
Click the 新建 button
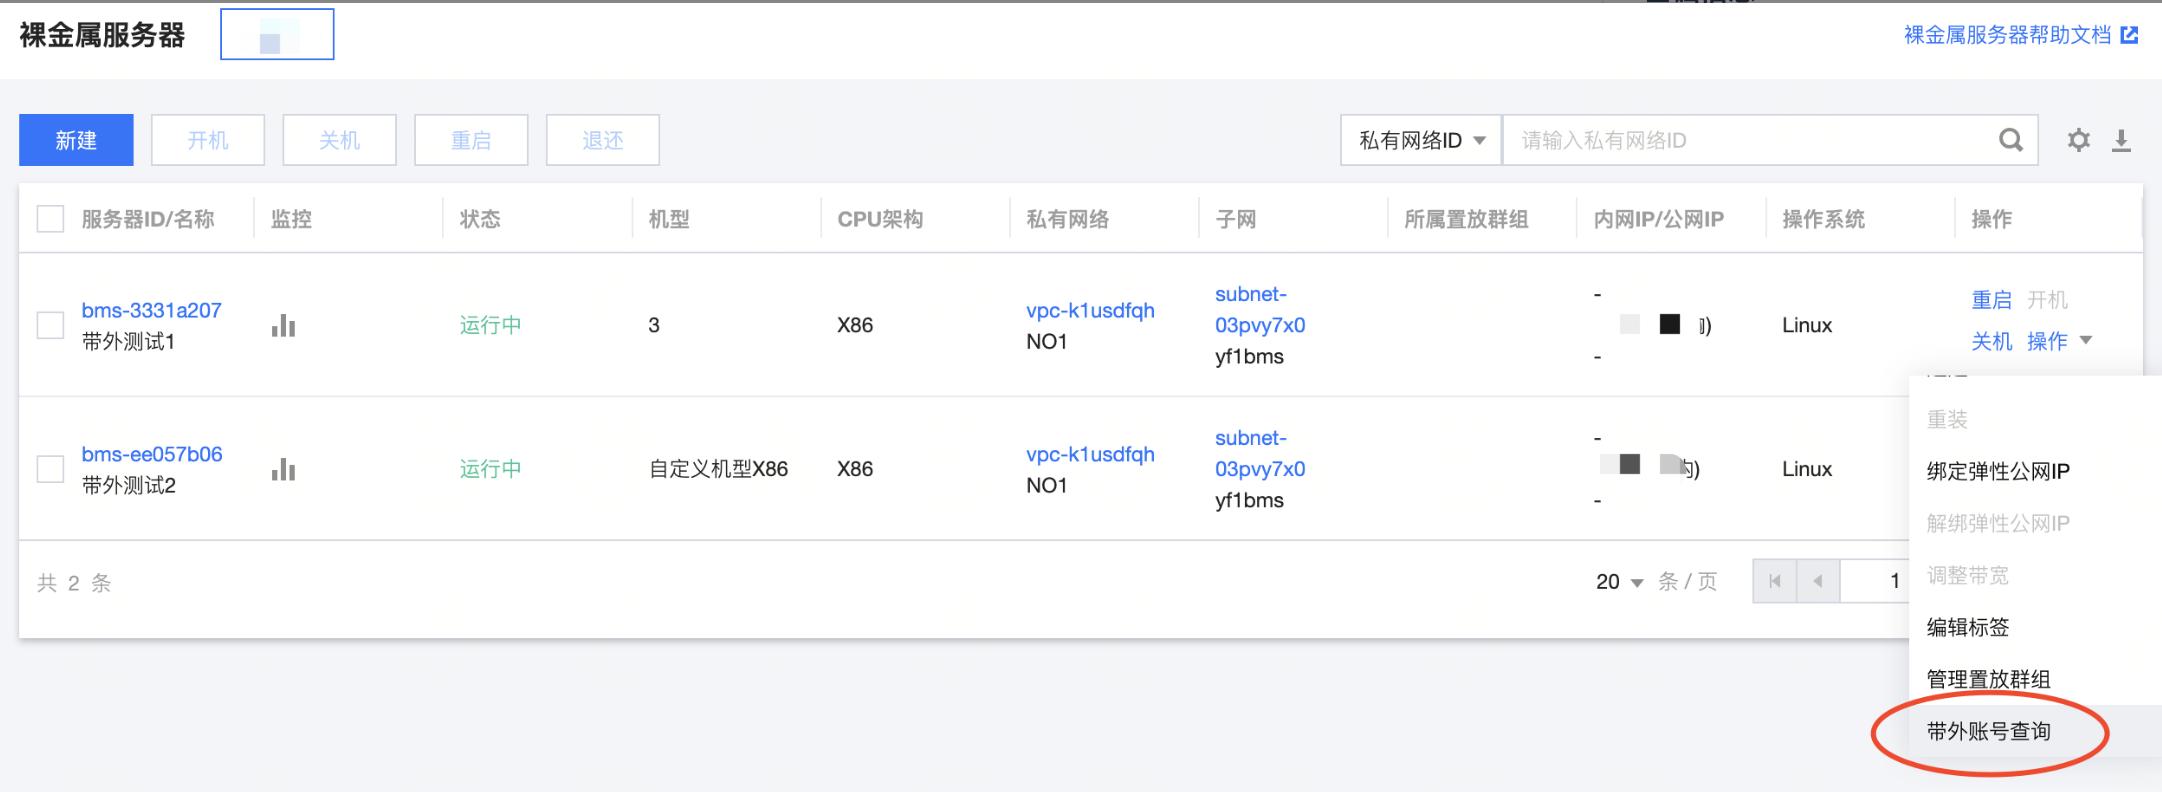76,140
